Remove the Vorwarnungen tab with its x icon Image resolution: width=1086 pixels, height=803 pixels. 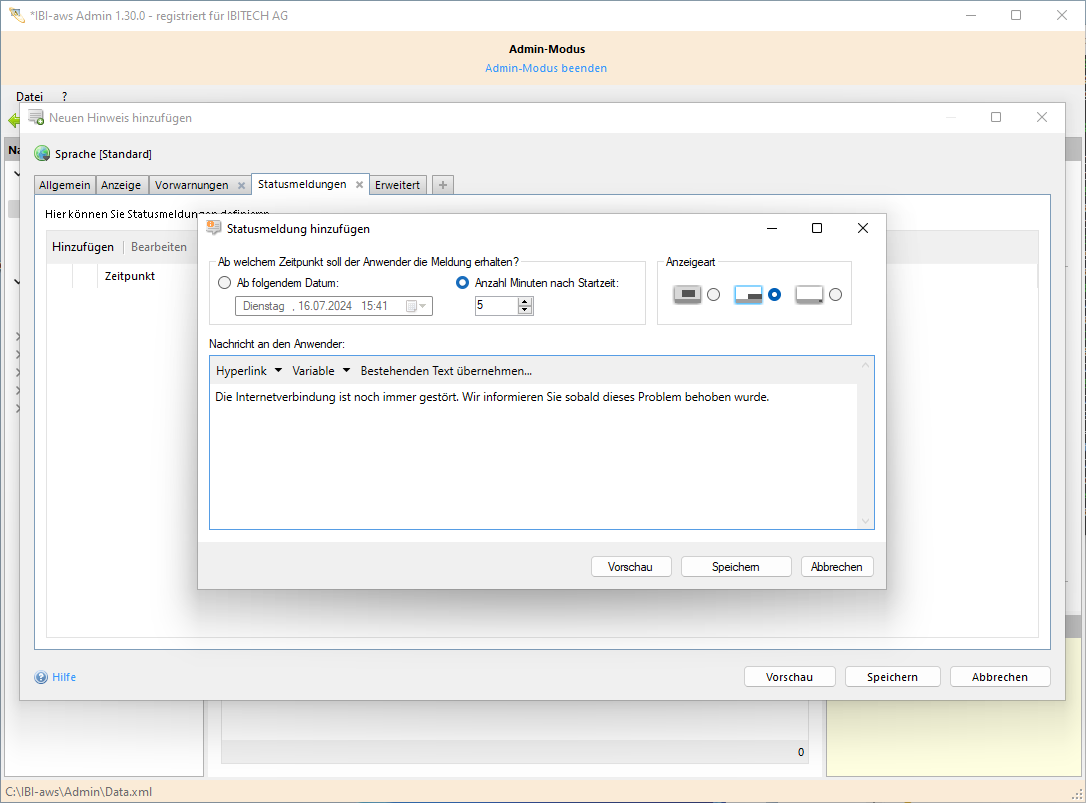pyautogui.click(x=243, y=184)
